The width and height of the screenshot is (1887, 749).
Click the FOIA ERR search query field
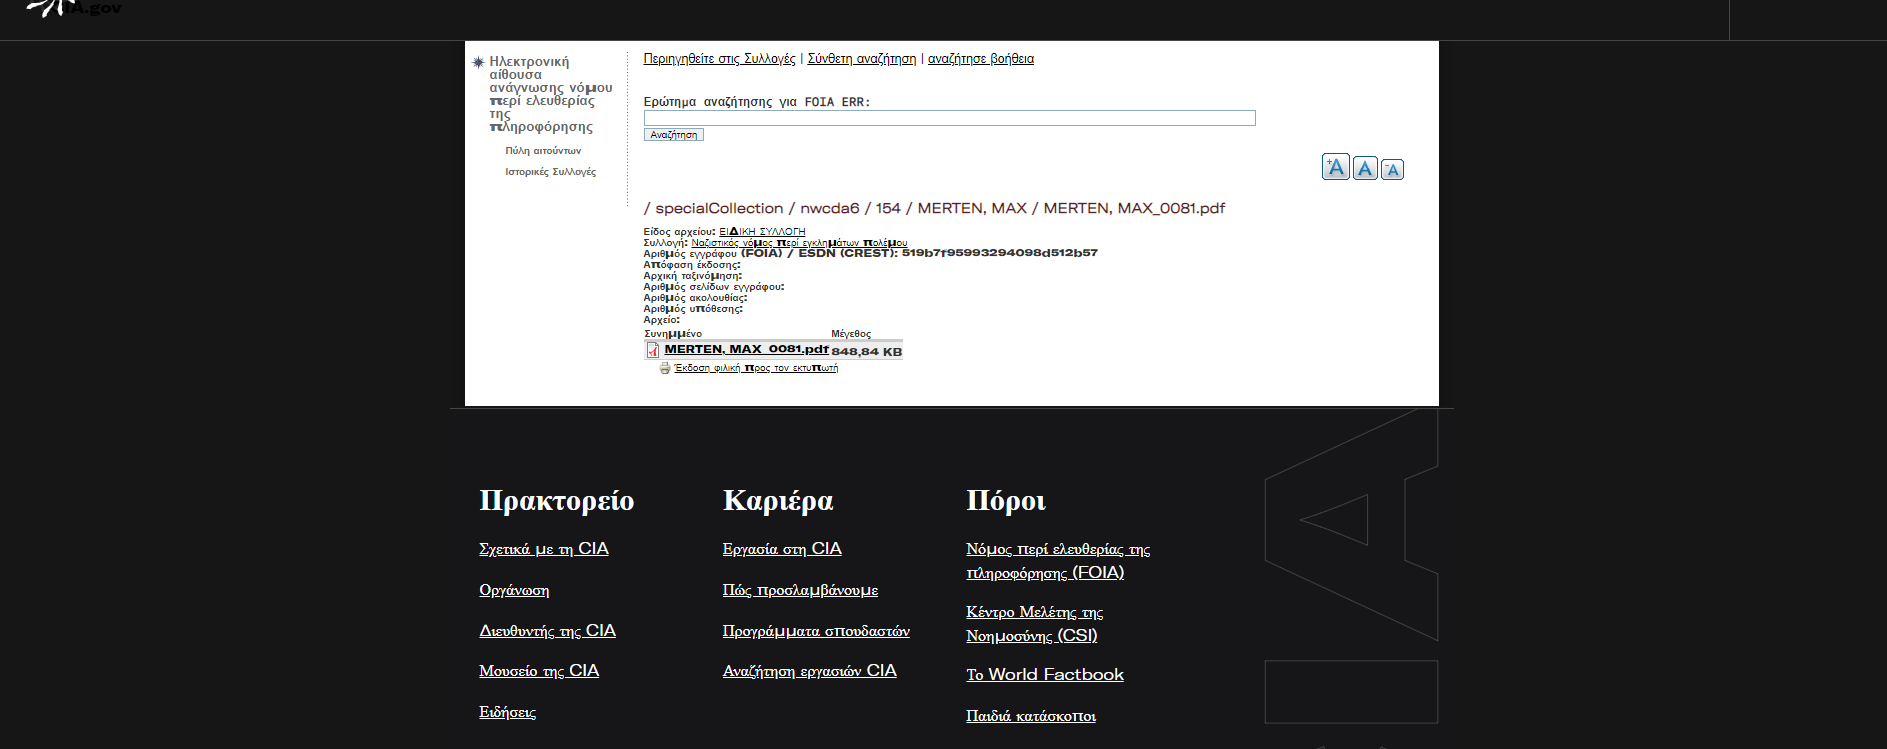coord(949,118)
